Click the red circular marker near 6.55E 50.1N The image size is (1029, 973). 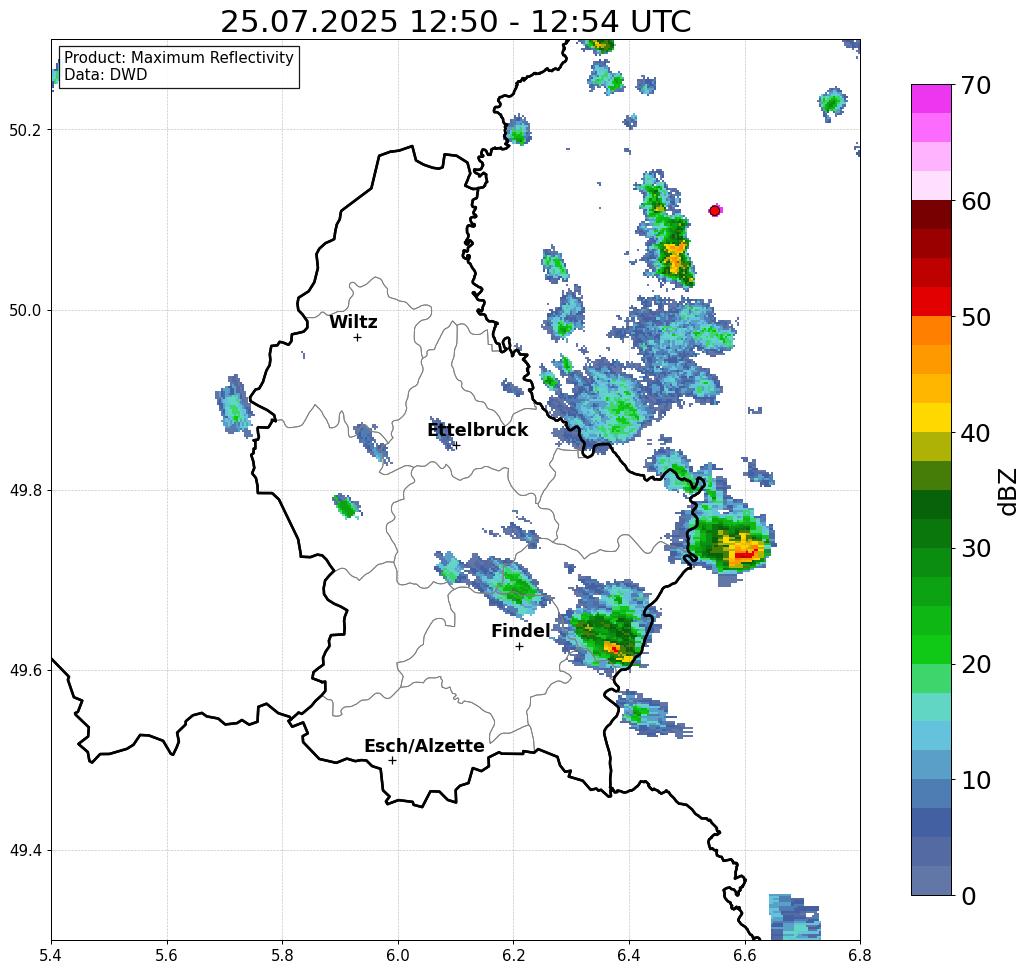click(715, 211)
